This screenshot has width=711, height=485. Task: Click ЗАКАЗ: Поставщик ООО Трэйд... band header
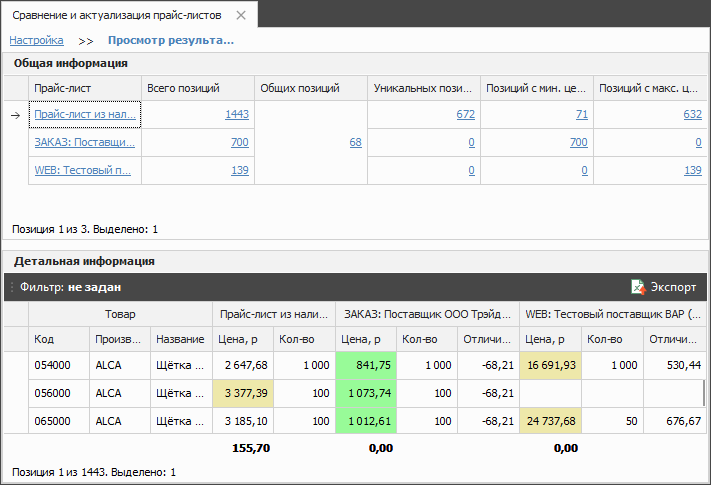pyautogui.click(x=427, y=314)
